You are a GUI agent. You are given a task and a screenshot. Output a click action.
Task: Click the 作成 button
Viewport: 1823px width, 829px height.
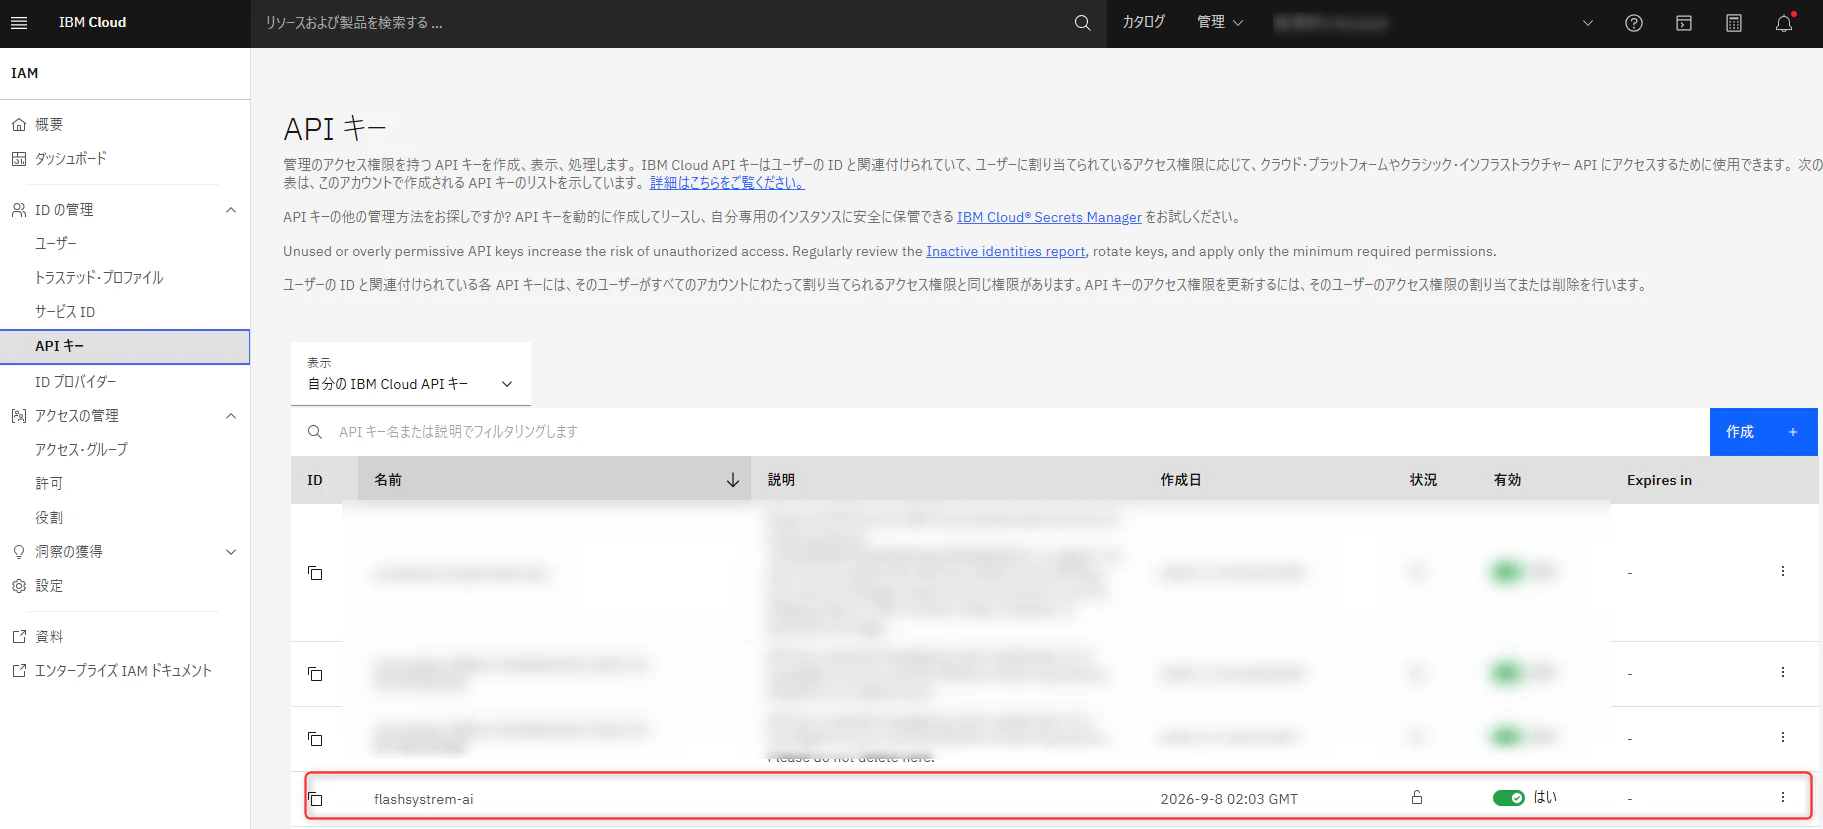(1763, 432)
